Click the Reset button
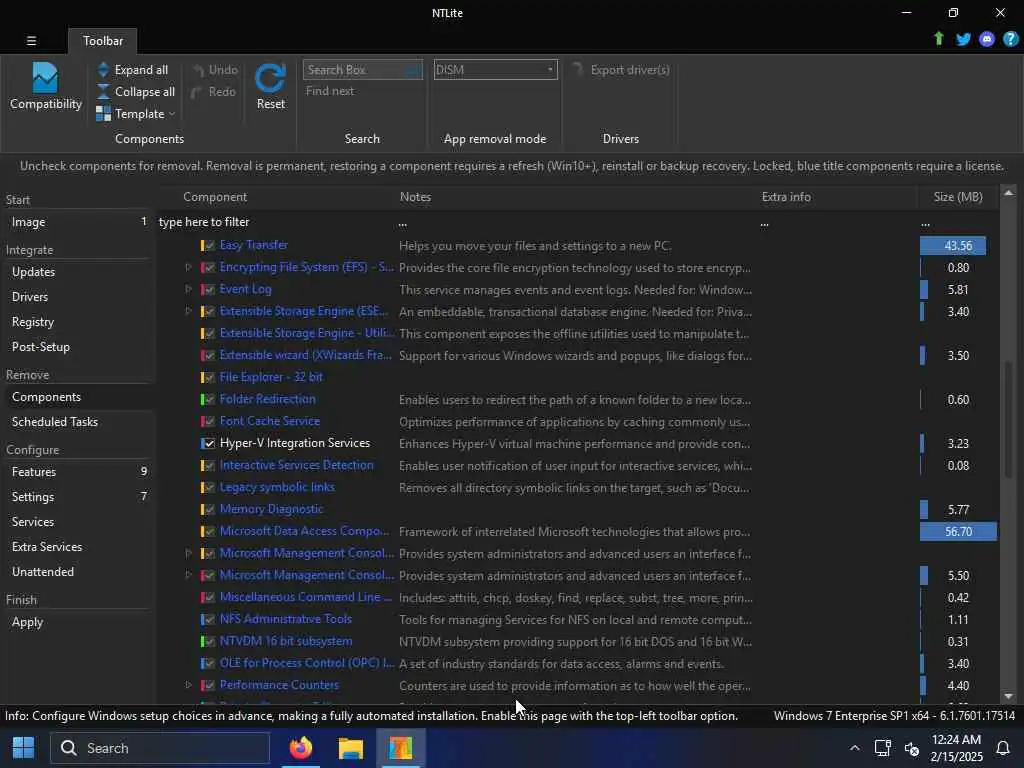This screenshot has width=1024, height=768. pyautogui.click(x=270, y=86)
